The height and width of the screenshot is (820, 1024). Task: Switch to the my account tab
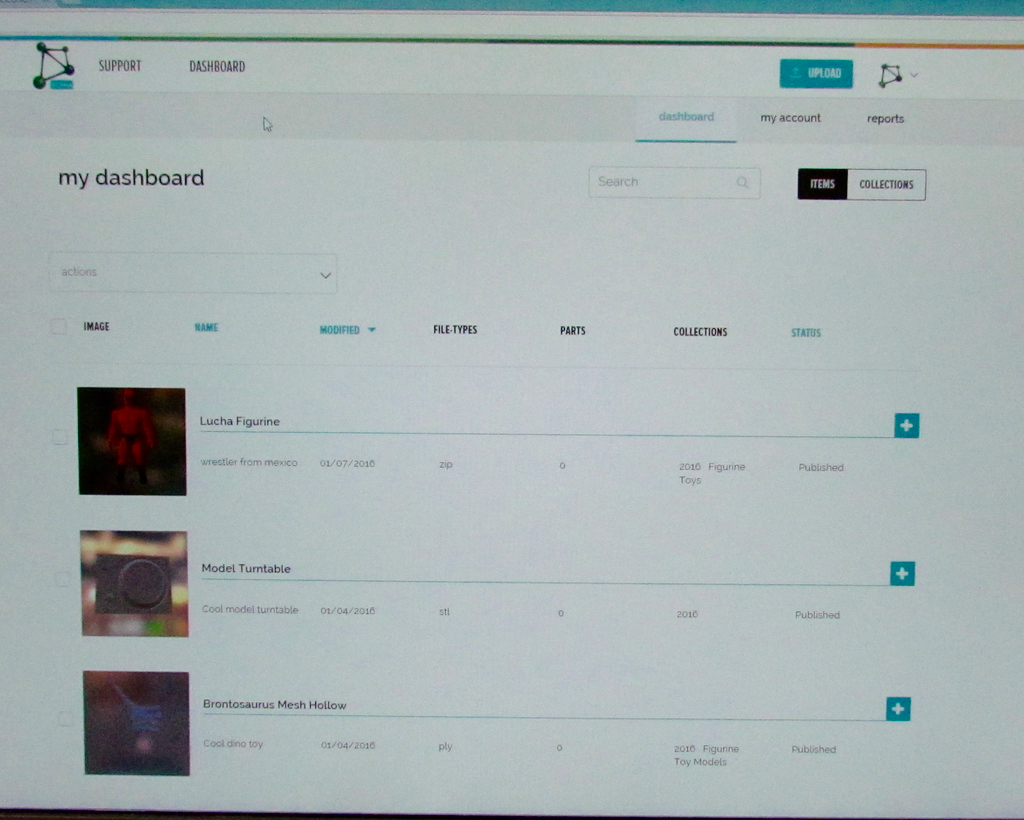(790, 118)
